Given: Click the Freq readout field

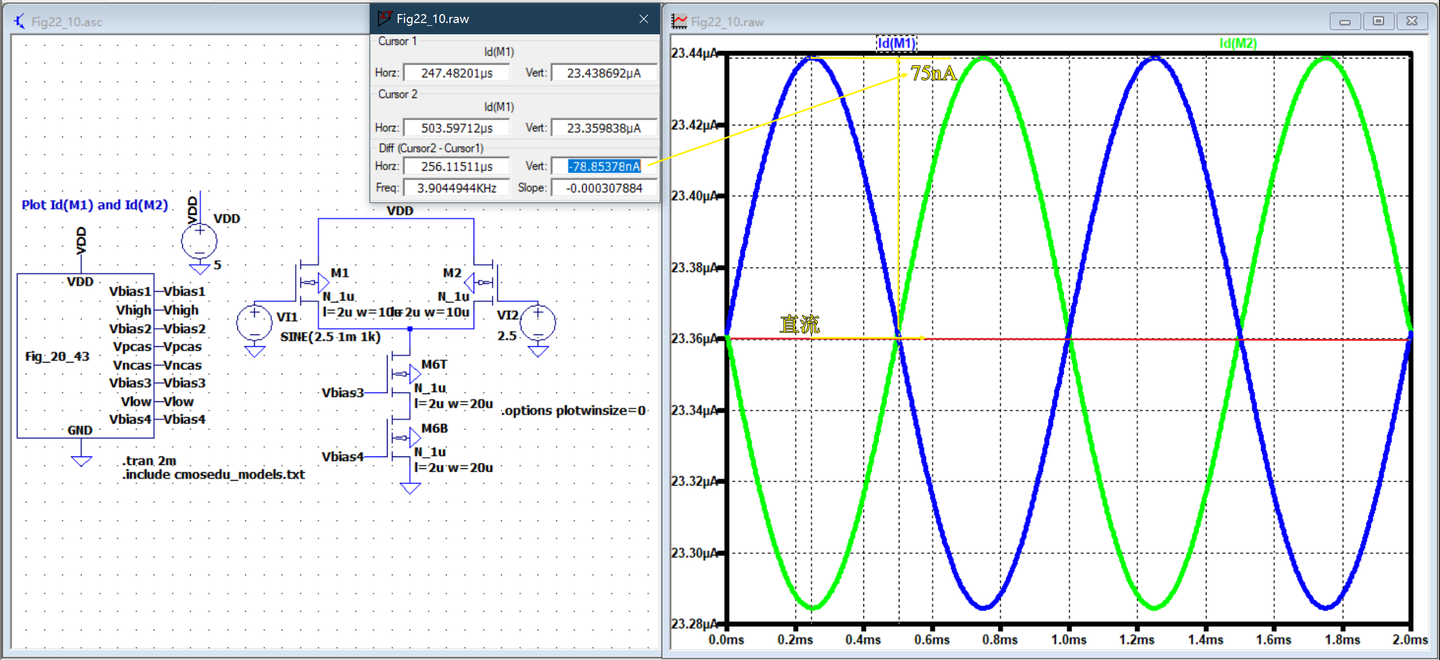Looking at the screenshot, I should (x=455, y=187).
